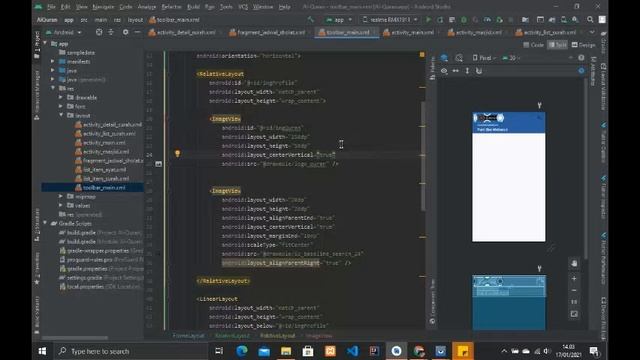
Task: Open the realme device selector dropdown
Action: click(390, 20)
